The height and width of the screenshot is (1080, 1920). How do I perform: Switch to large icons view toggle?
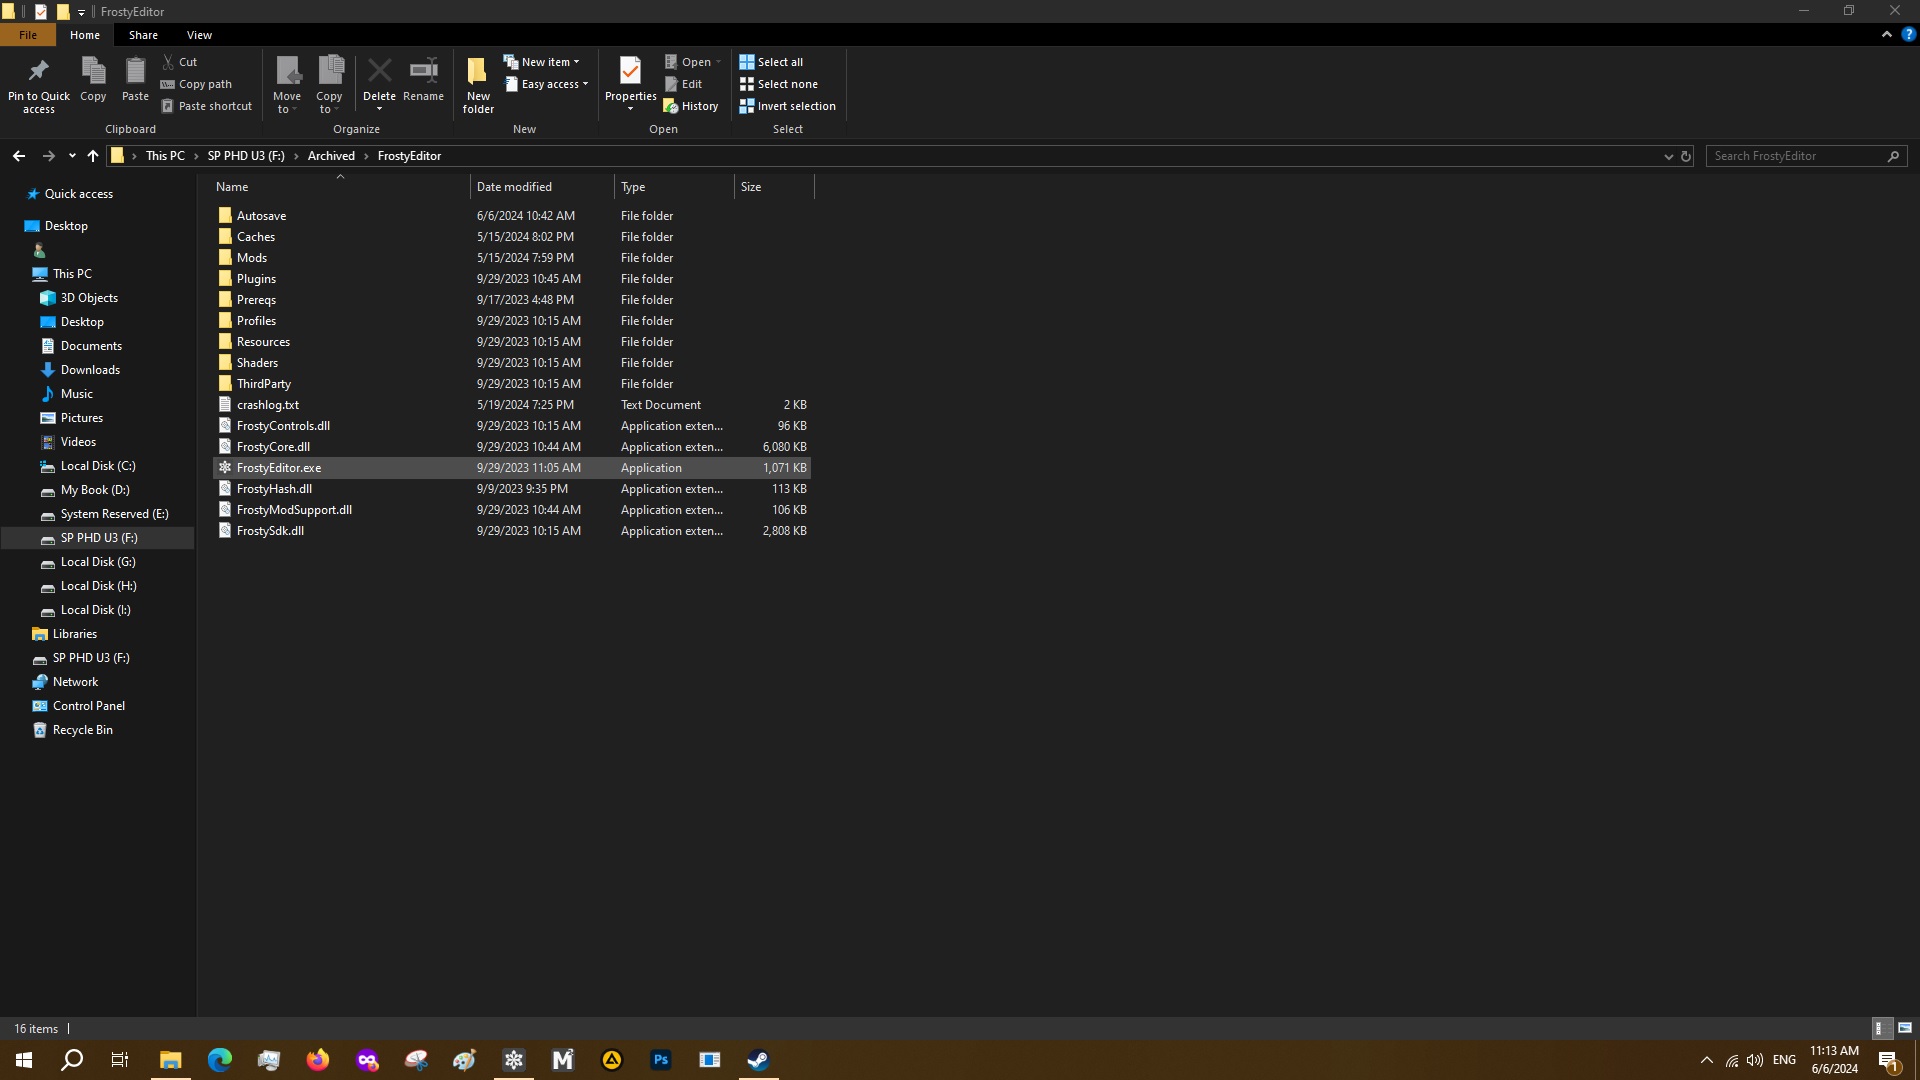click(x=1905, y=1028)
